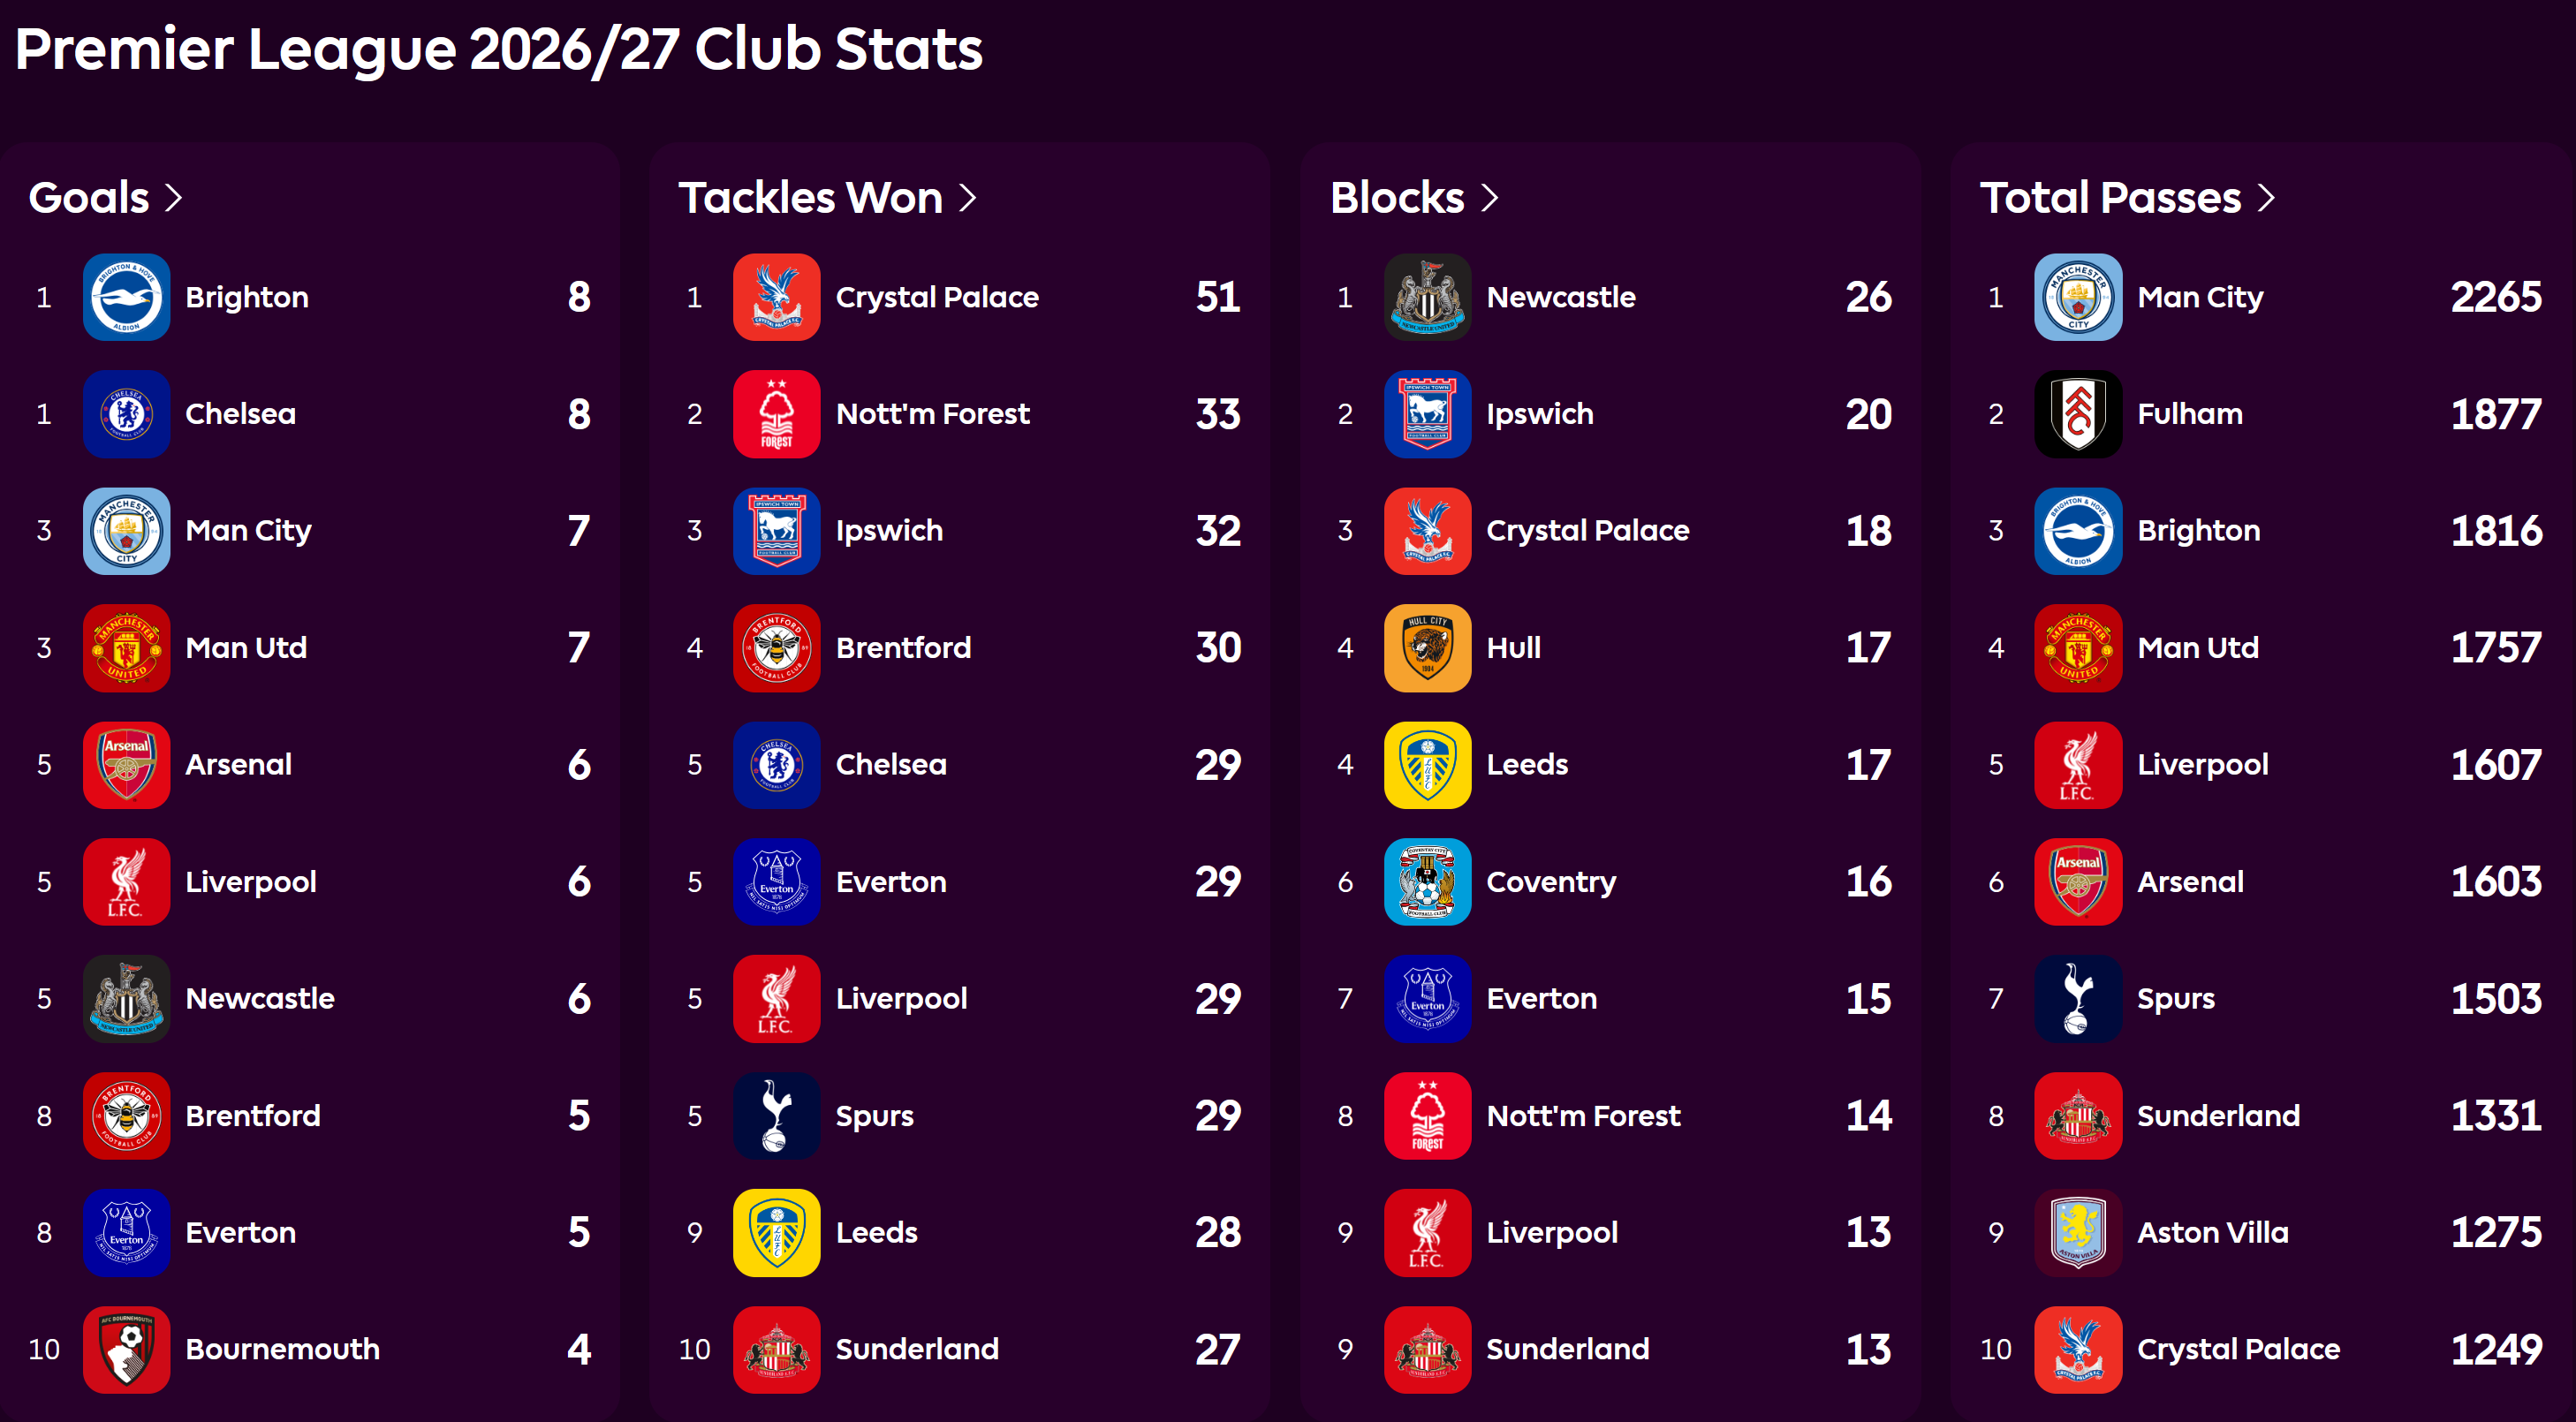Click Newcastle crest atop Blocks list
This screenshot has height=1422, width=2576.
click(1427, 297)
